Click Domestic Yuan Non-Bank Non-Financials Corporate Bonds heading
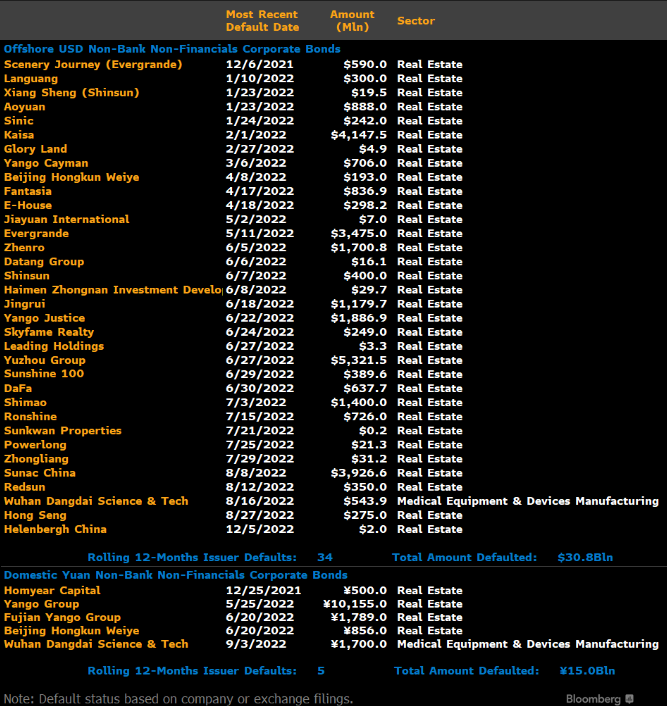This screenshot has width=667, height=706. (x=176, y=575)
